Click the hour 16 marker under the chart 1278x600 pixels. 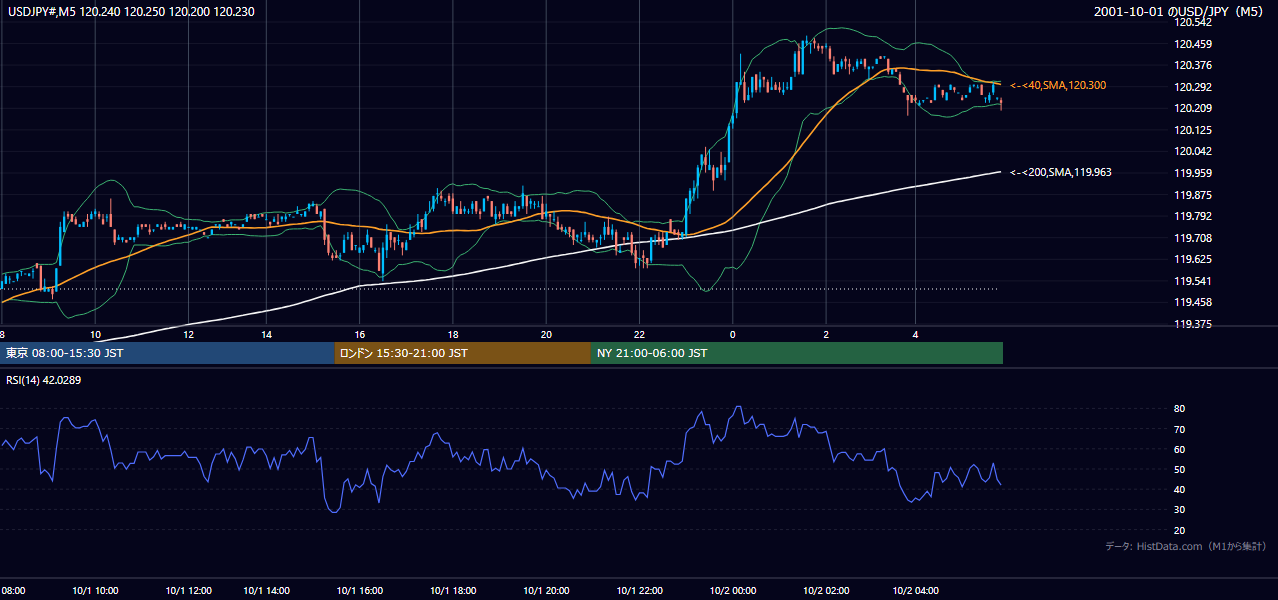pos(360,334)
